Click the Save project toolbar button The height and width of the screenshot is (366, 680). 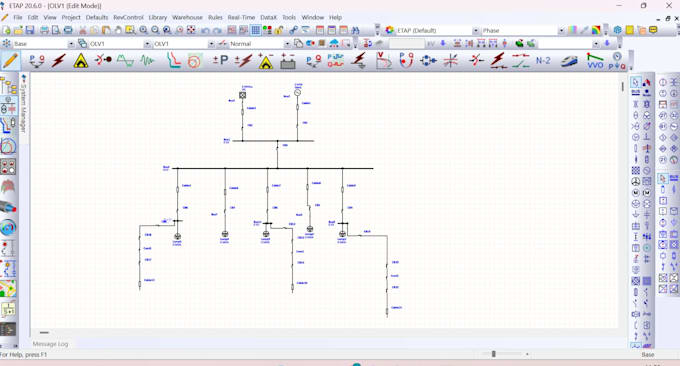[x=30, y=30]
